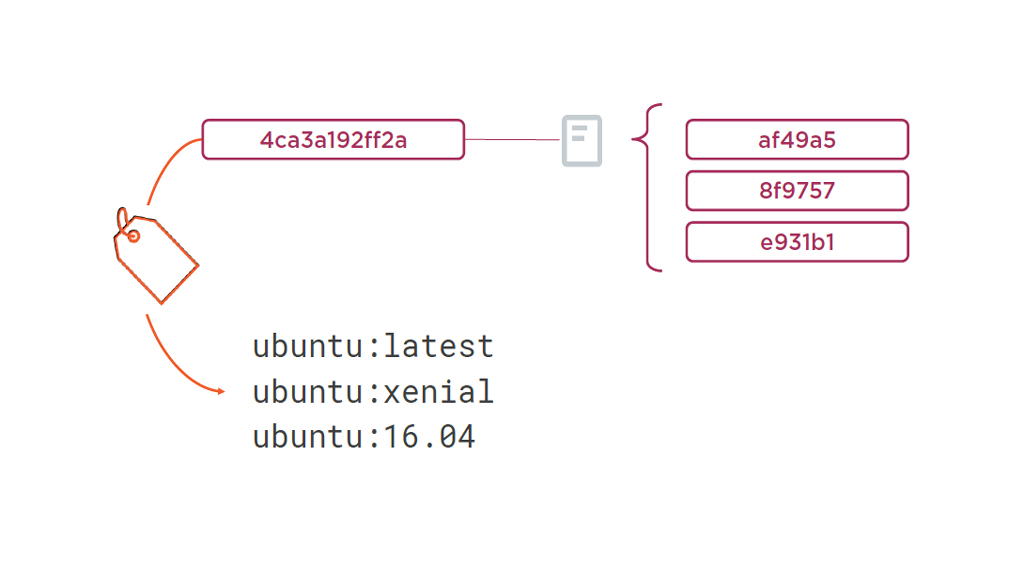Select the image ID box 4ca3a192ff2a
This screenshot has height=576, width=1024.
(333, 140)
